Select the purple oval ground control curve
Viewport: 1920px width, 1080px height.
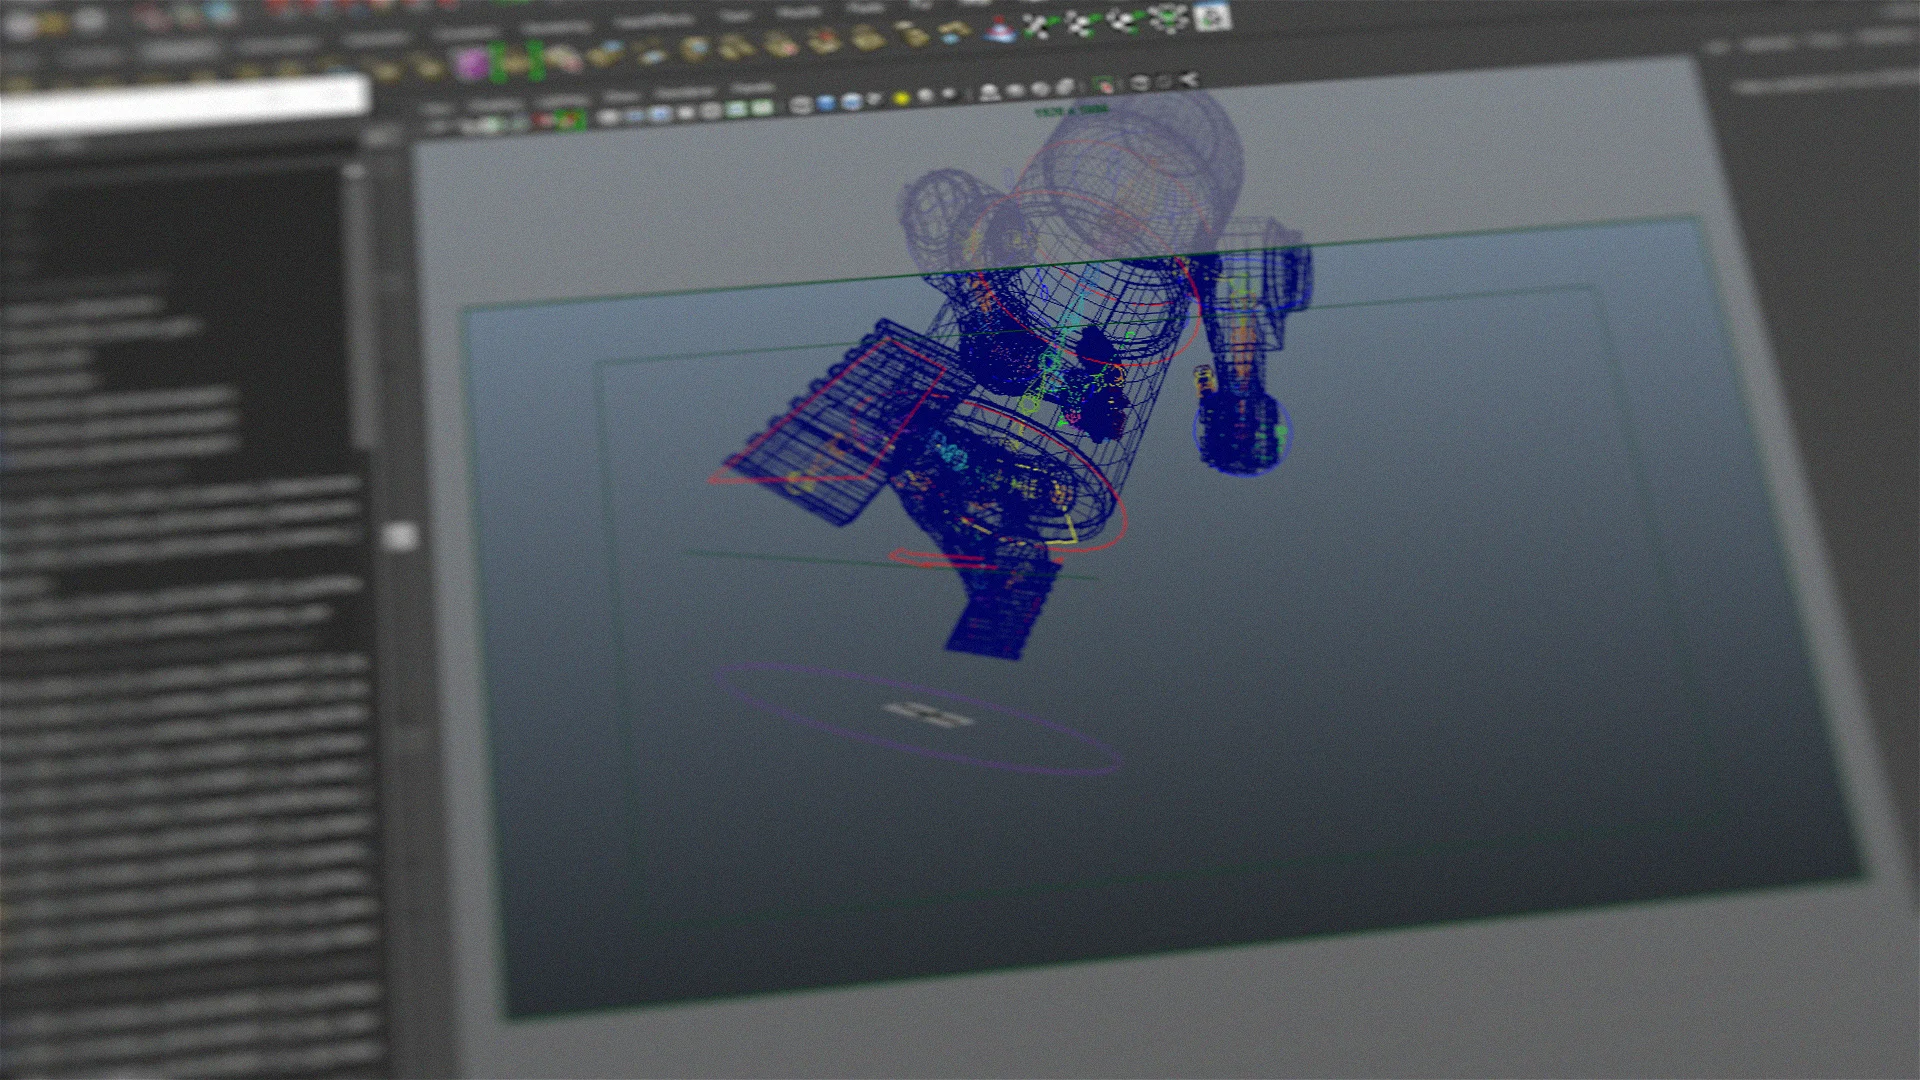click(917, 719)
